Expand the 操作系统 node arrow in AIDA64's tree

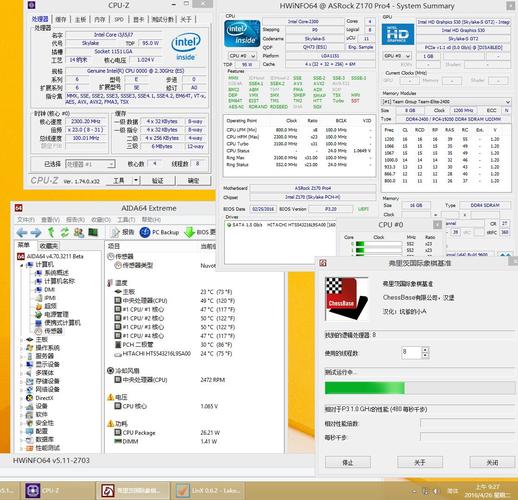click(x=22, y=348)
